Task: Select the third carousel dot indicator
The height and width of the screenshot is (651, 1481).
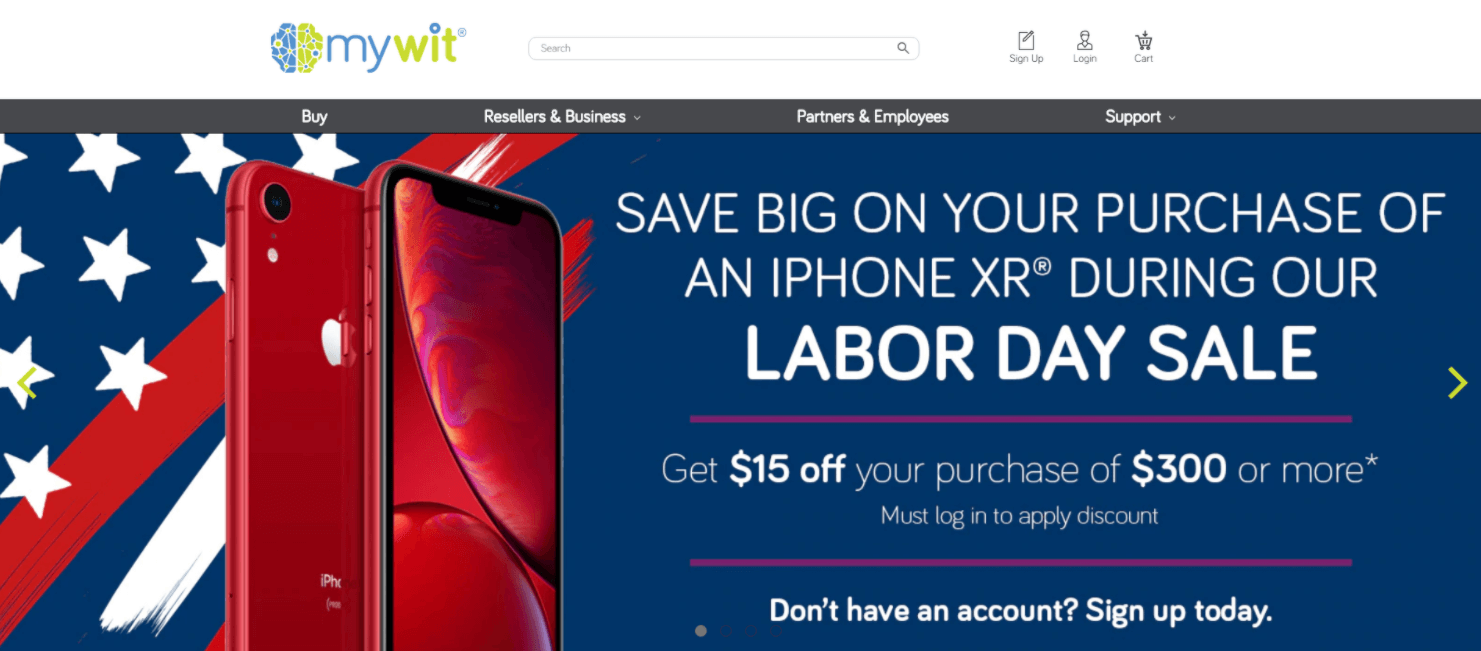Action: tap(751, 631)
